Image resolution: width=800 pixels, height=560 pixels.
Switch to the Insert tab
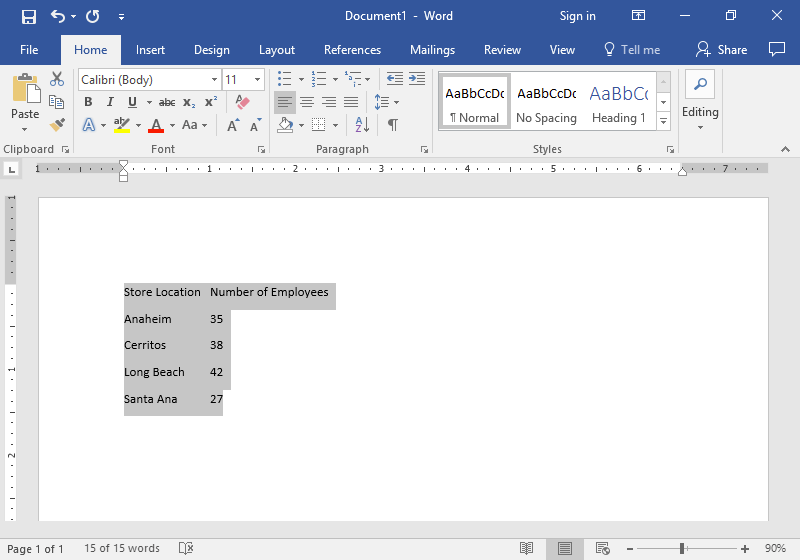coord(150,50)
